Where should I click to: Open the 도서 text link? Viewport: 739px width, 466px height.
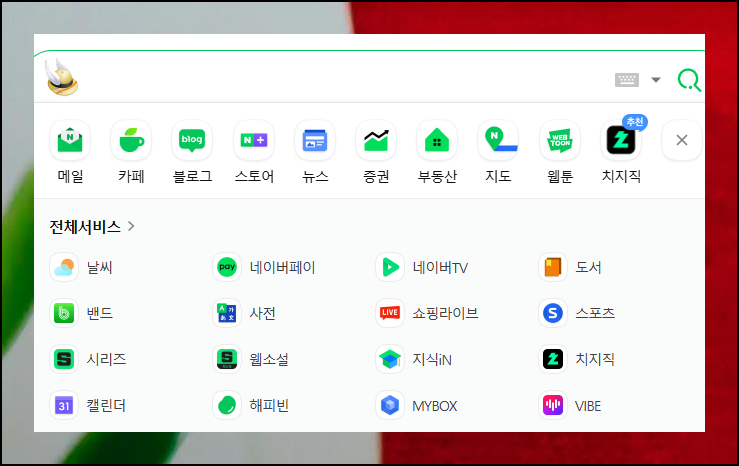[588, 268]
